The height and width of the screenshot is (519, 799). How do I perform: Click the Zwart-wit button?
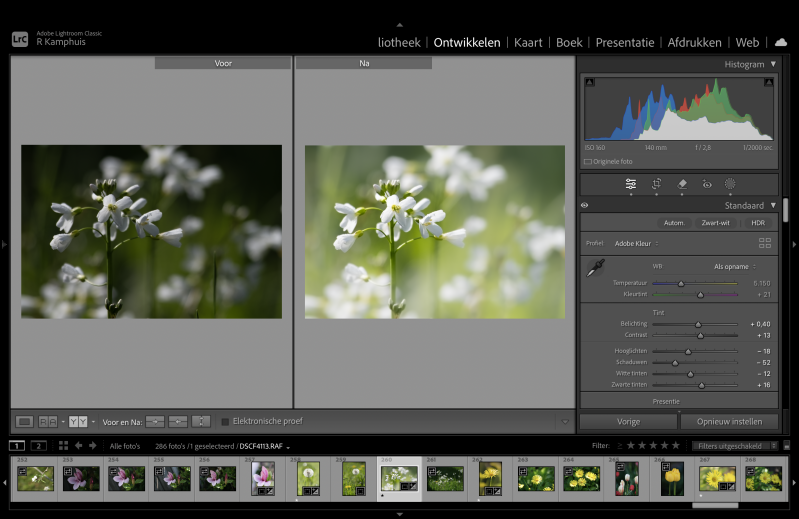coord(715,223)
